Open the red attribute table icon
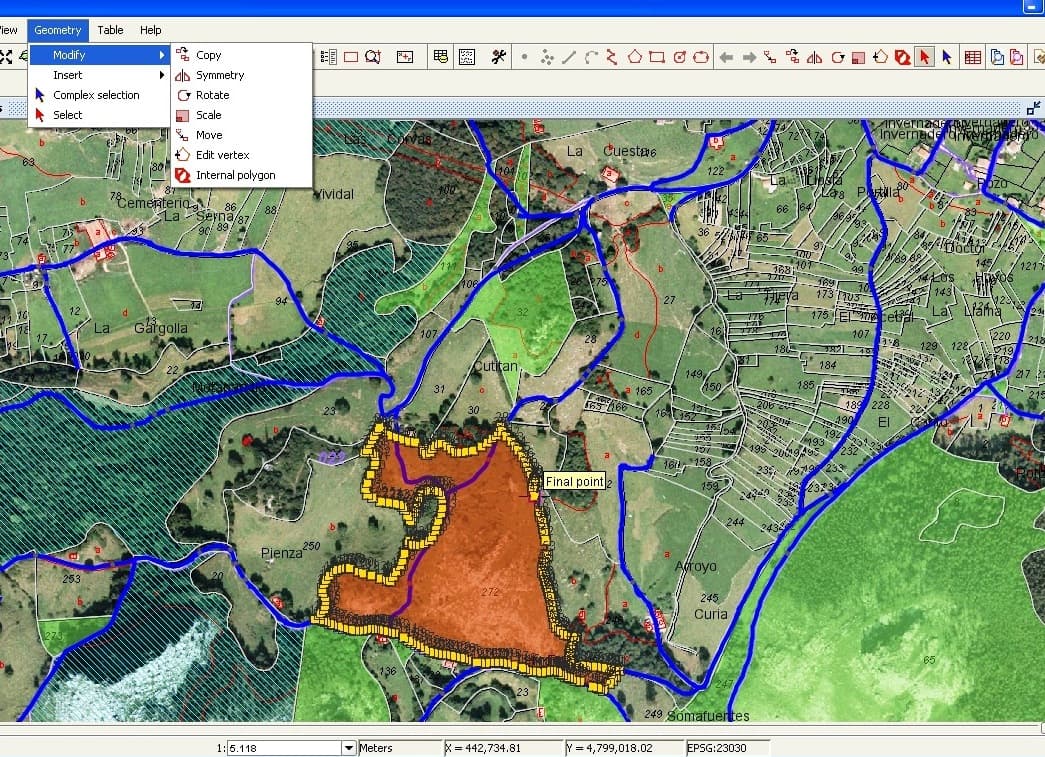The image size is (1045, 757). click(973, 57)
